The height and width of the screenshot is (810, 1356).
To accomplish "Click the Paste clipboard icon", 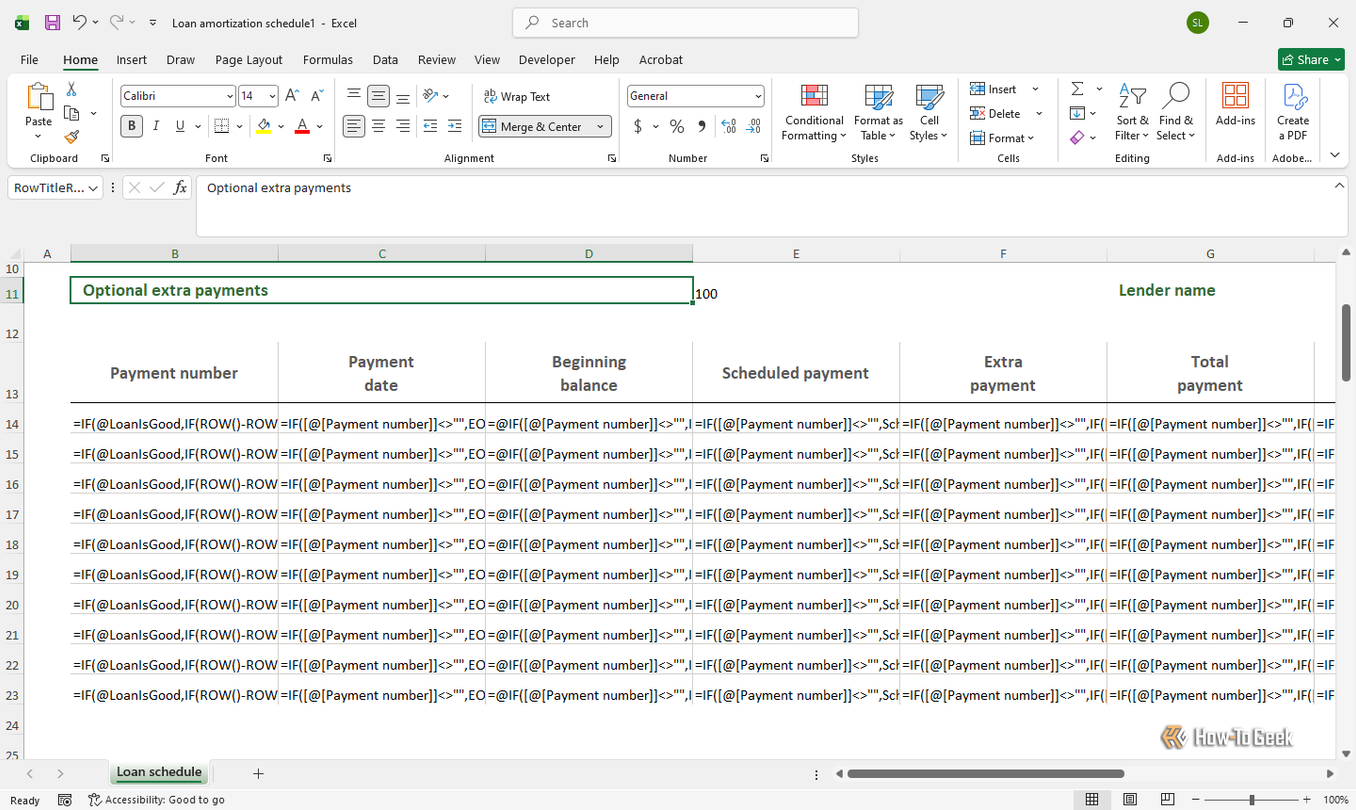I will click(39, 97).
